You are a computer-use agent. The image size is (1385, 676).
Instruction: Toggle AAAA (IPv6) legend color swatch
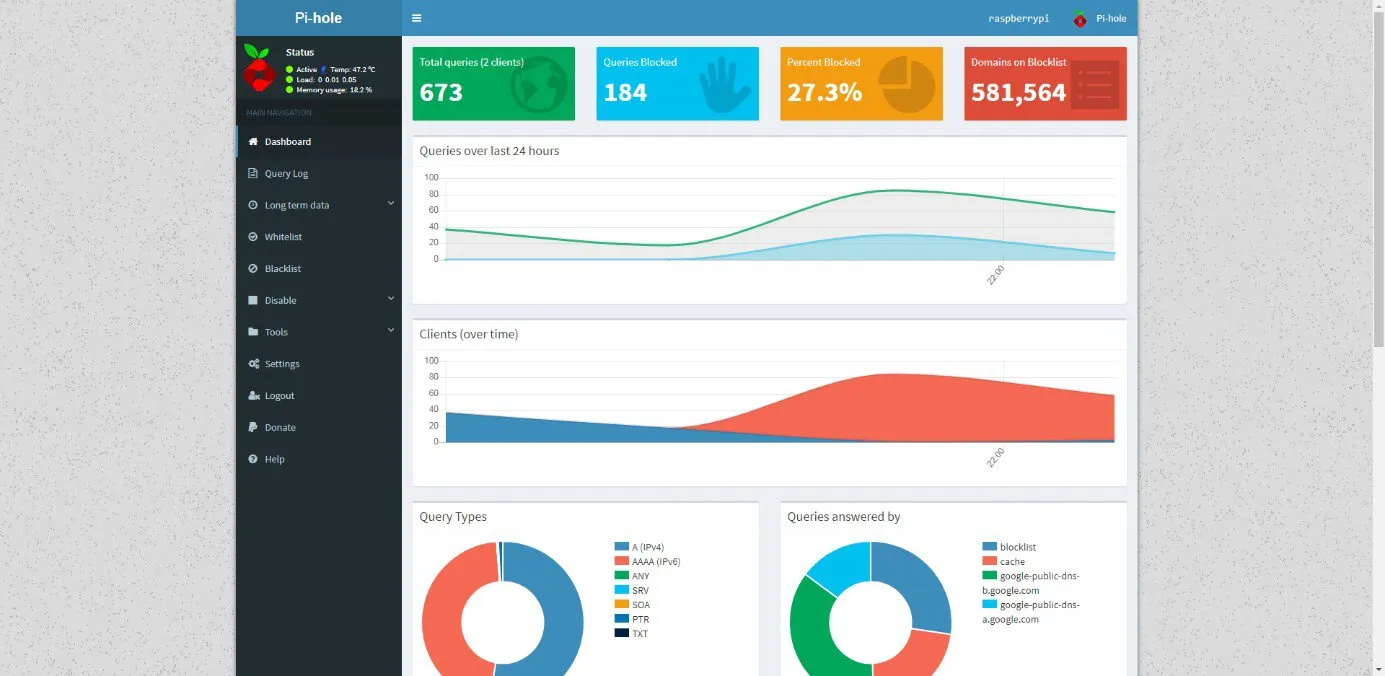pyautogui.click(x=621, y=561)
